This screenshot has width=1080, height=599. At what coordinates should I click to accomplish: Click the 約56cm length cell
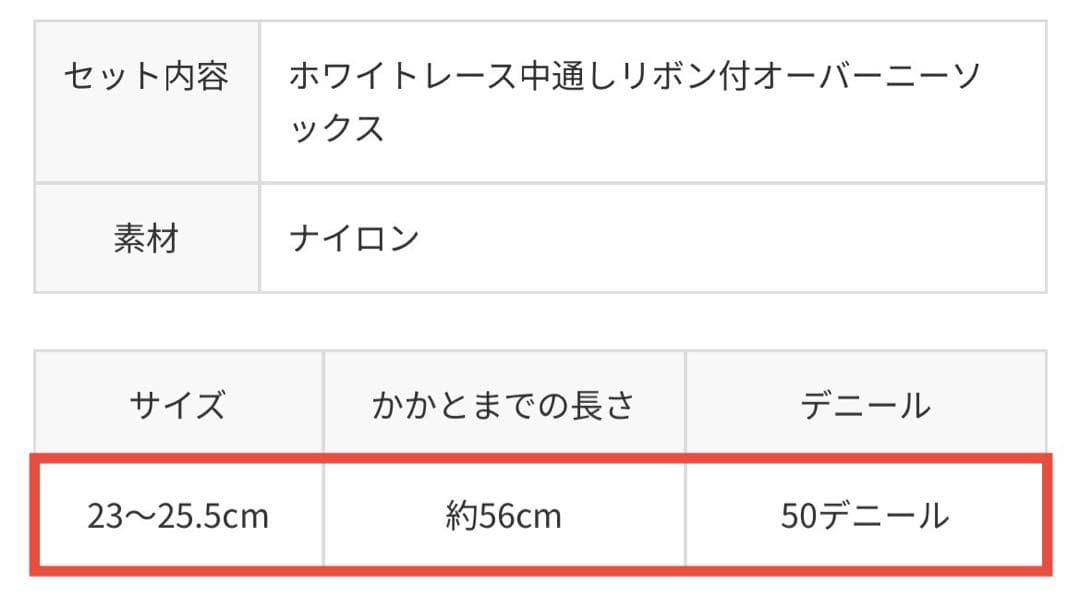[x=503, y=516]
